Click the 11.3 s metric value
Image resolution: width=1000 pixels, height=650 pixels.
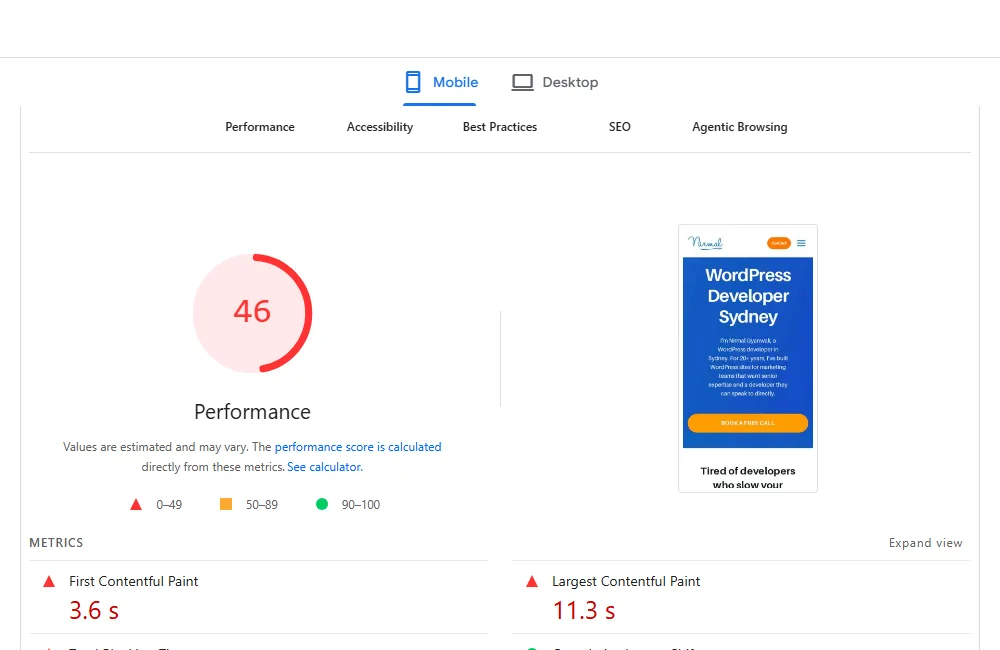(x=584, y=610)
